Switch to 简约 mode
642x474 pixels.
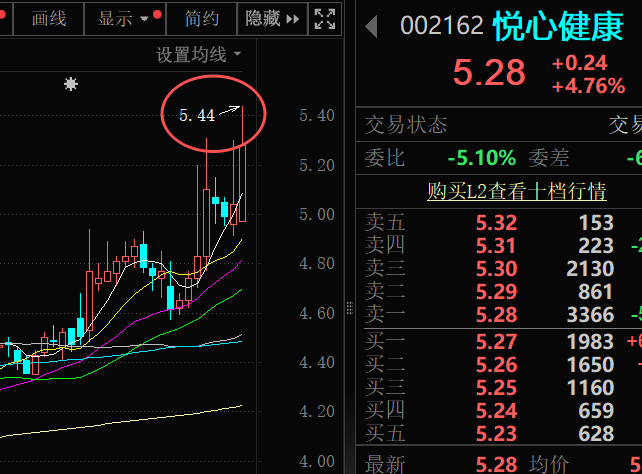201,19
